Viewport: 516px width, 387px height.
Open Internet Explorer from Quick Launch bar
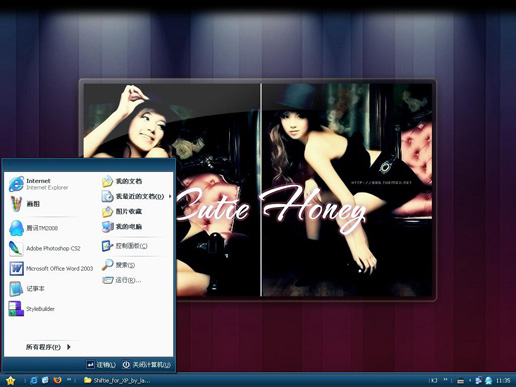coord(34,380)
